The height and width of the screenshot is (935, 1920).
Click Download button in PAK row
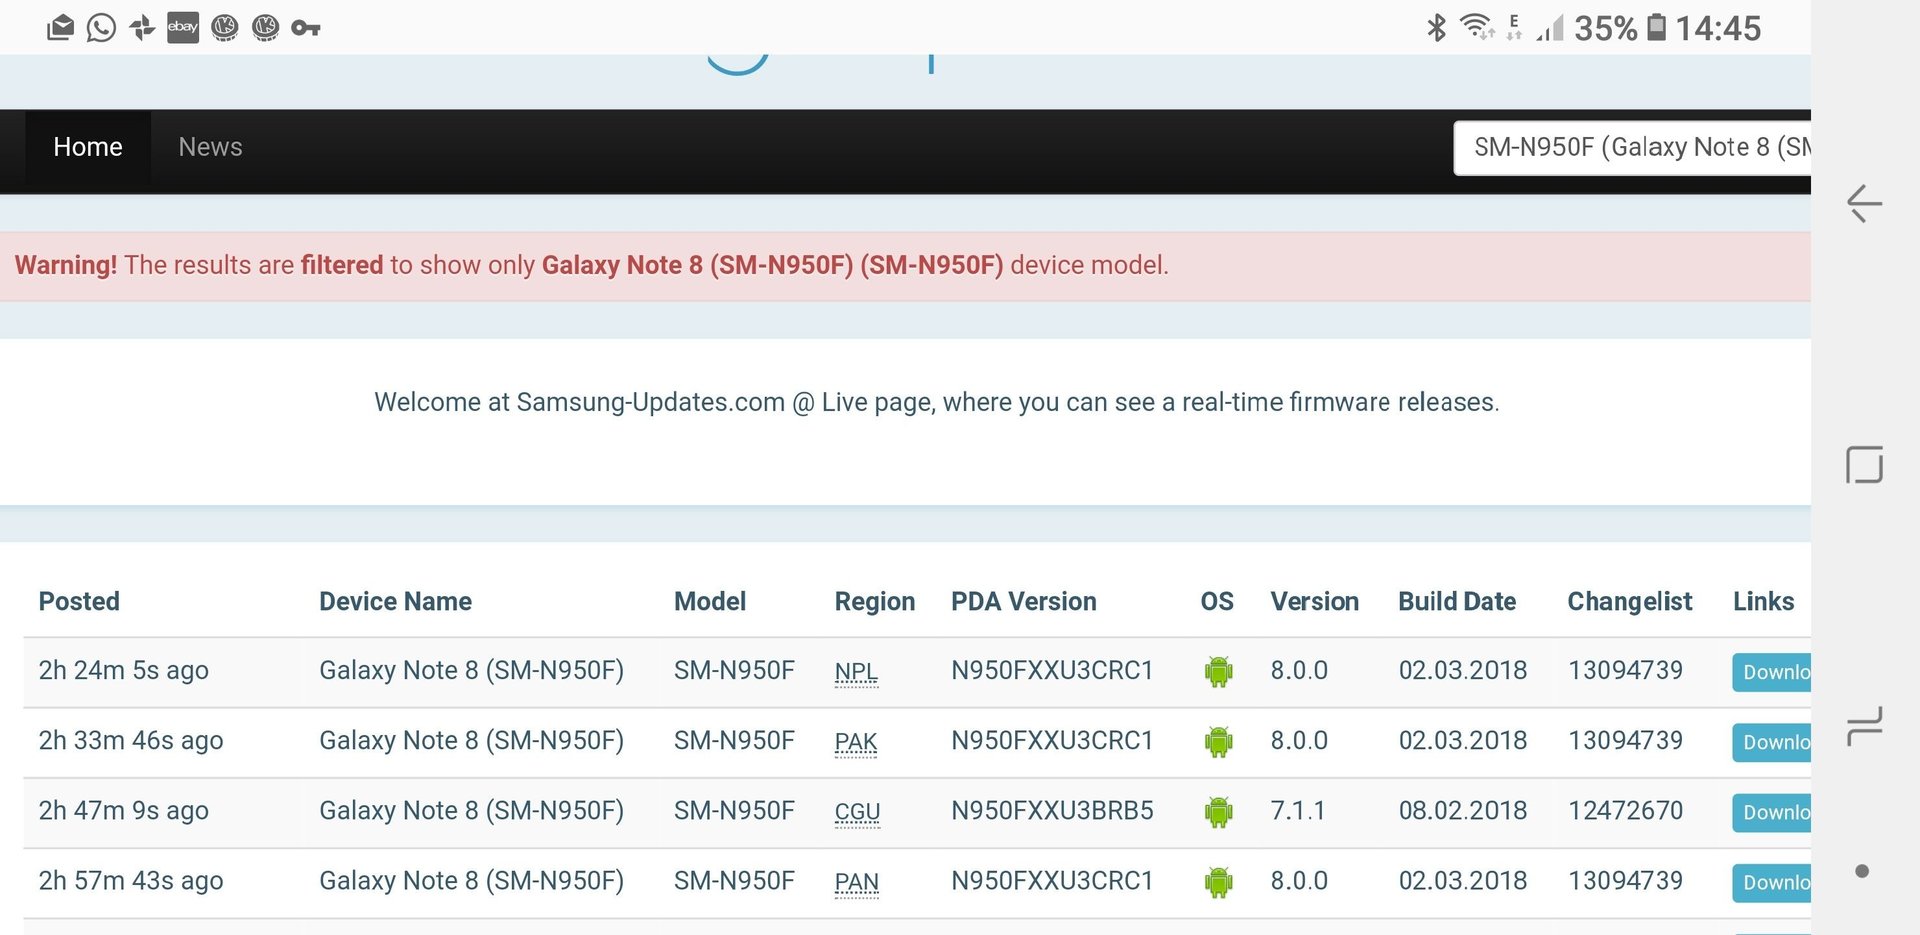point(1771,742)
